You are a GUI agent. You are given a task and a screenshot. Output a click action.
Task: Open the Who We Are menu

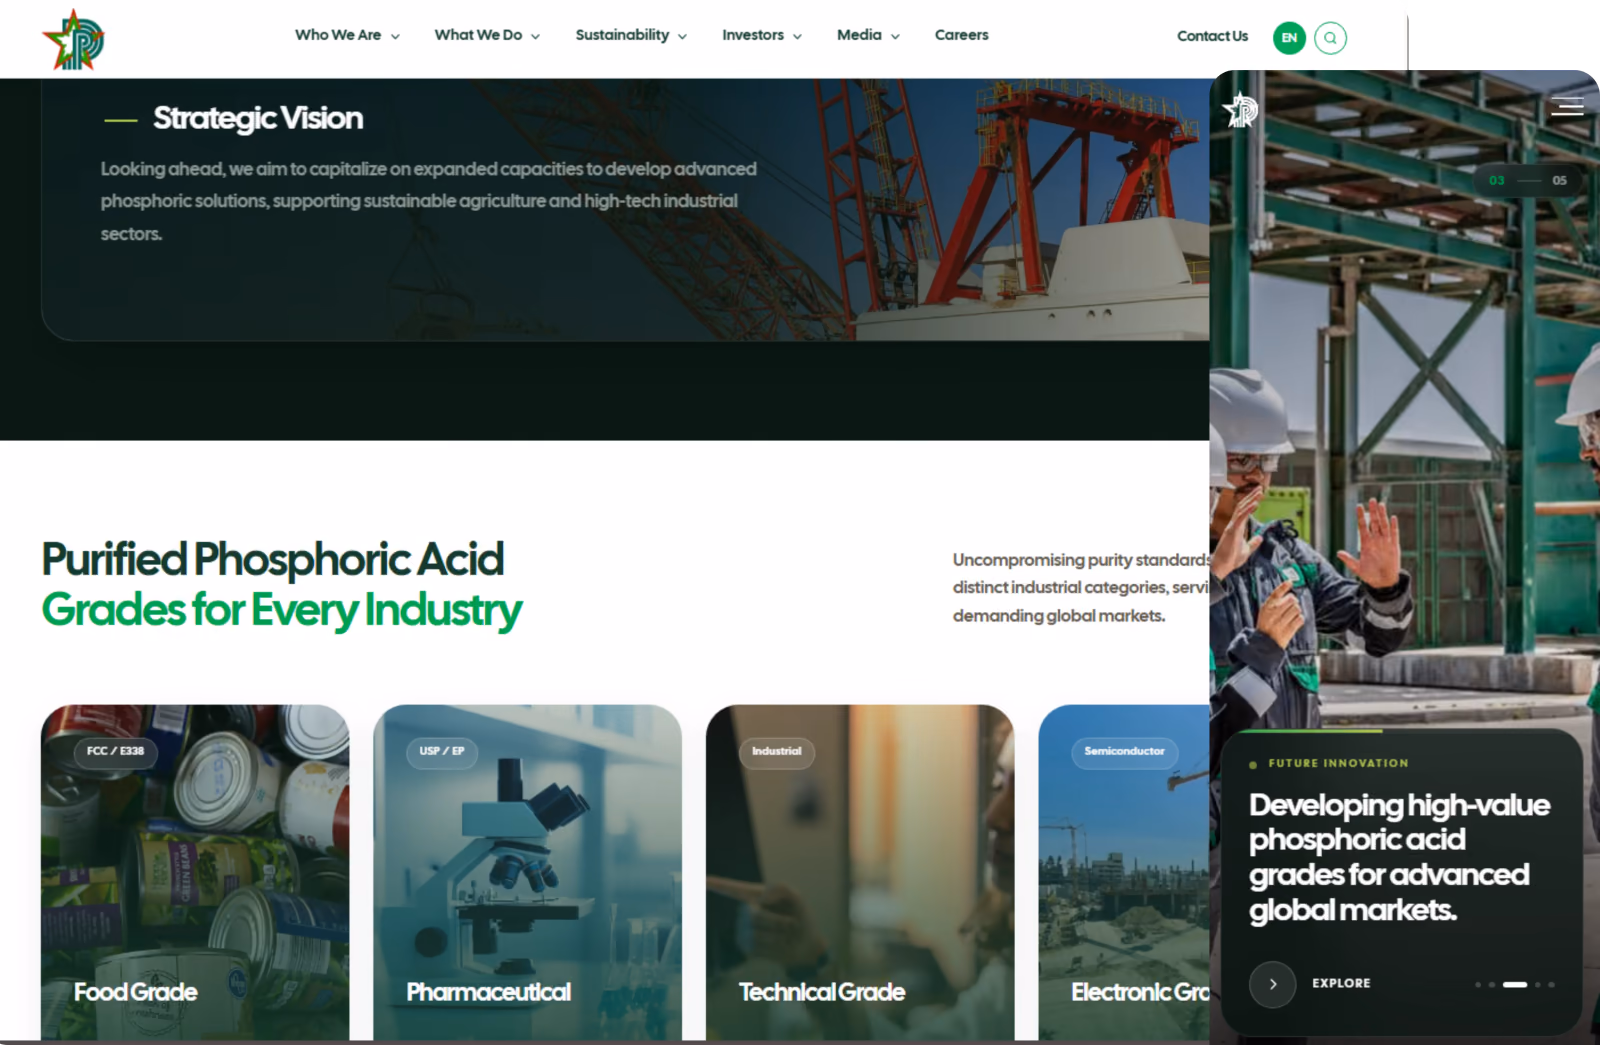[338, 35]
